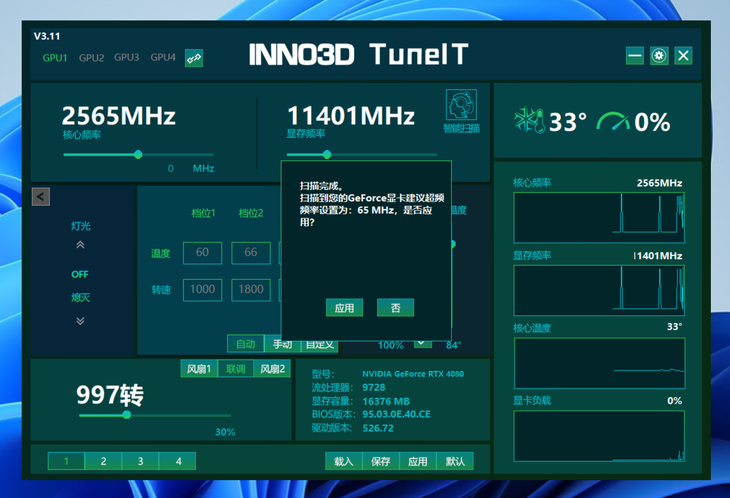Click the lighting up double-chevron
The width and height of the screenshot is (730, 498).
click(x=80, y=245)
